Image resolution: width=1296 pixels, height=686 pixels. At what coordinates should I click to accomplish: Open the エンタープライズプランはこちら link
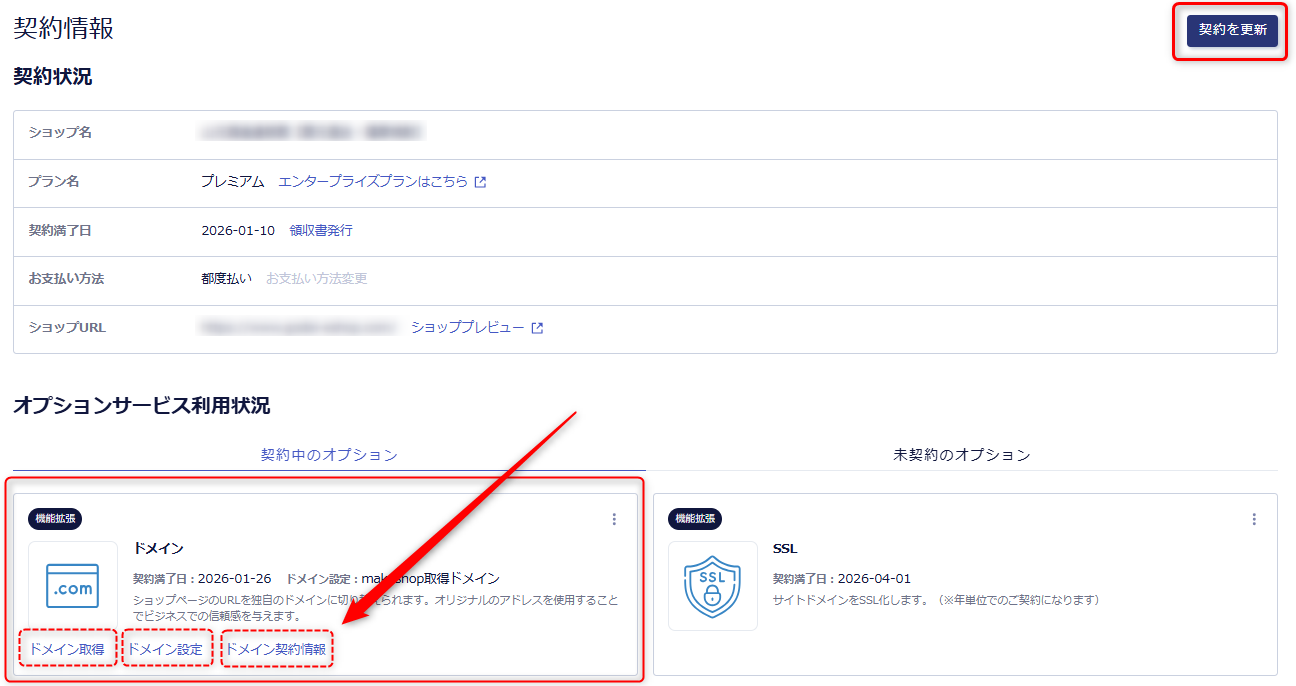click(x=372, y=182)
